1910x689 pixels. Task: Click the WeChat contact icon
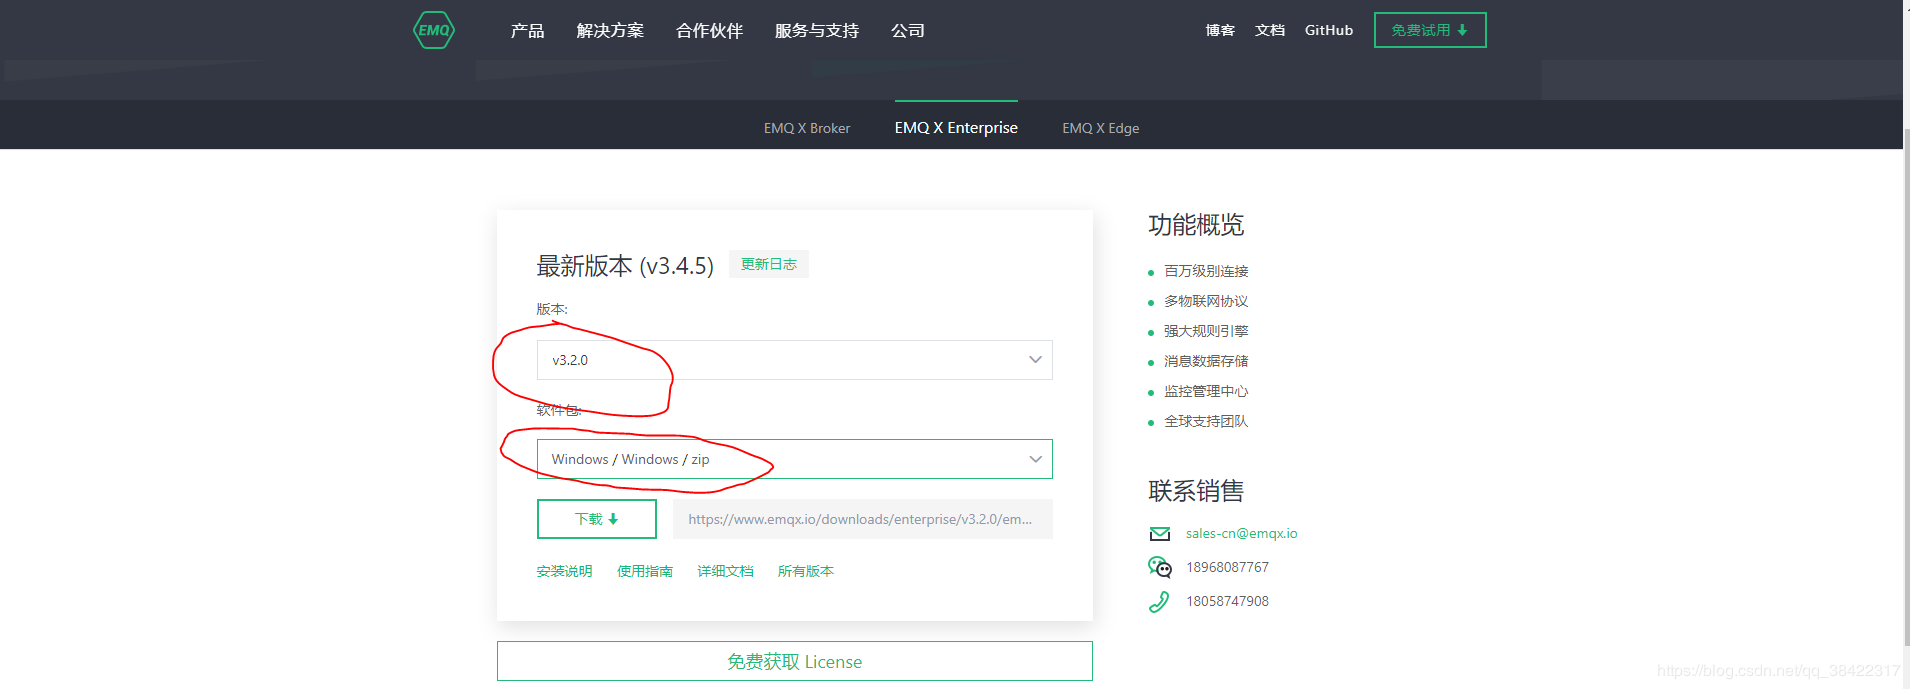tap(1160, 567)
